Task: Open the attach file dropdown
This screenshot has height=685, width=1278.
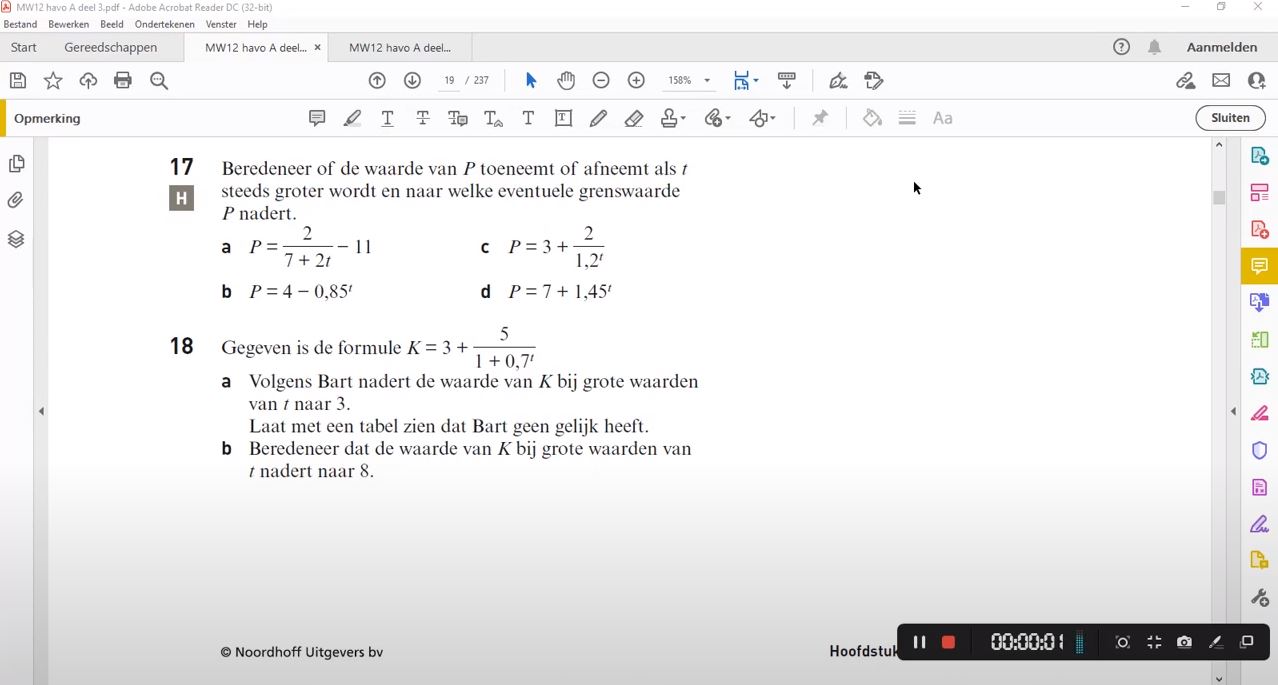Action: tap(717, 118)
